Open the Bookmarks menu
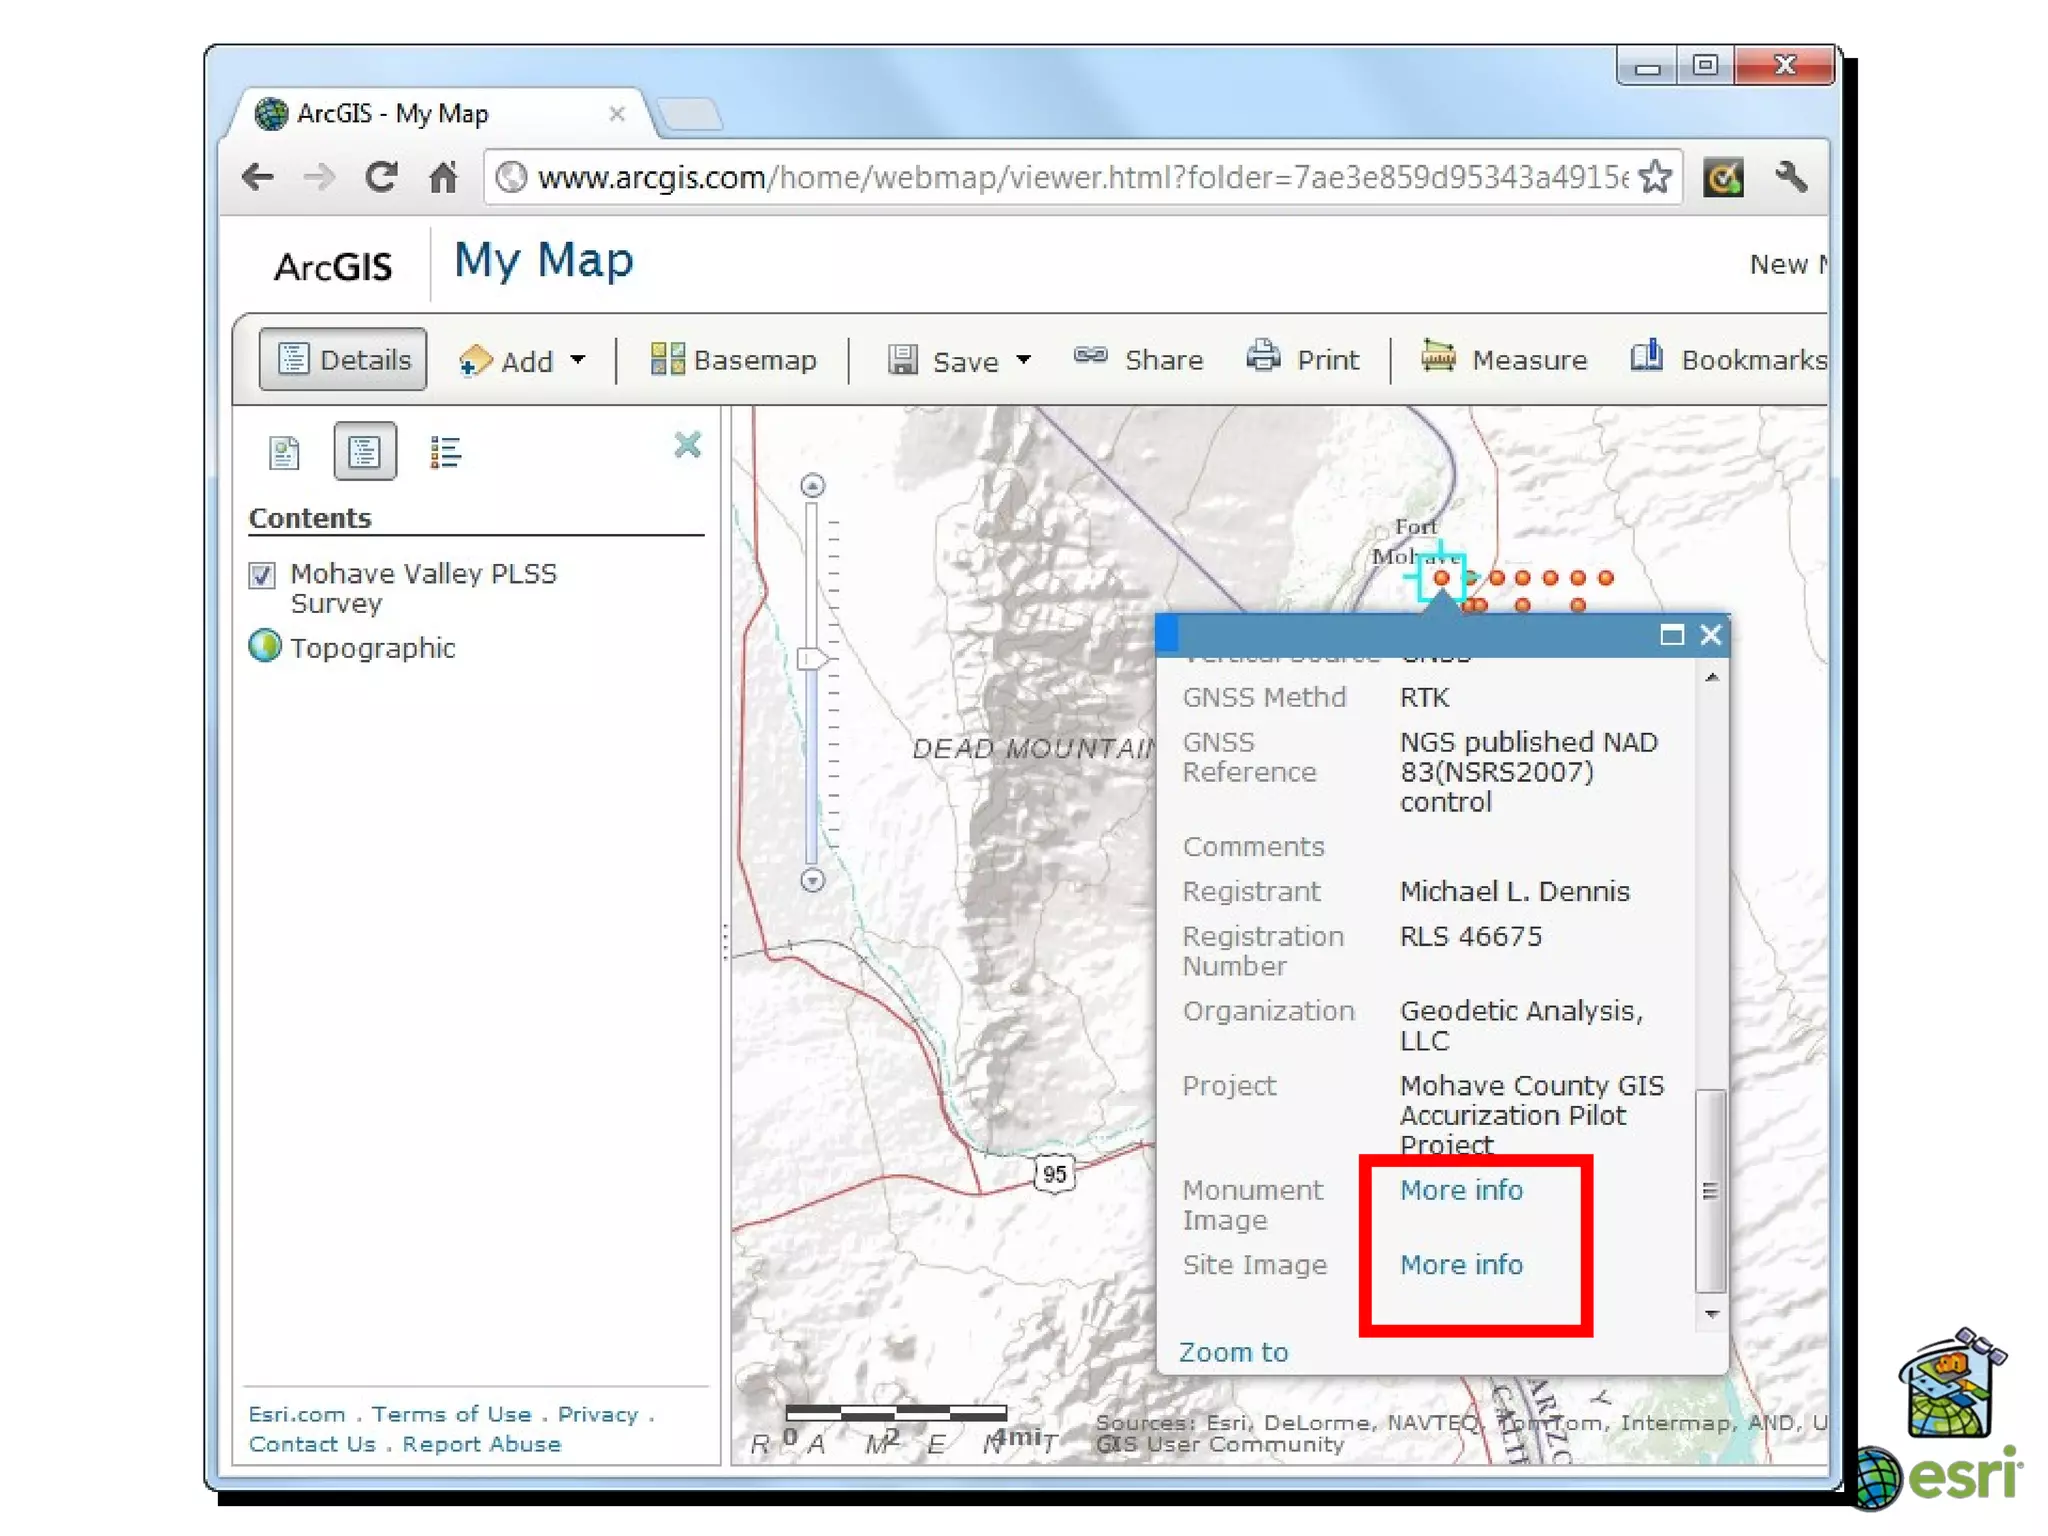 (x=1728, y=360)
